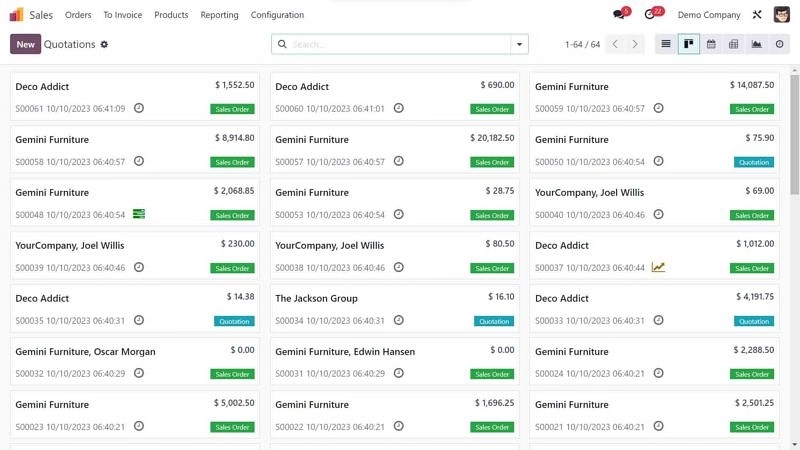Open the Reporting menu
Screen dimensions: 800x450
[219, 15]
